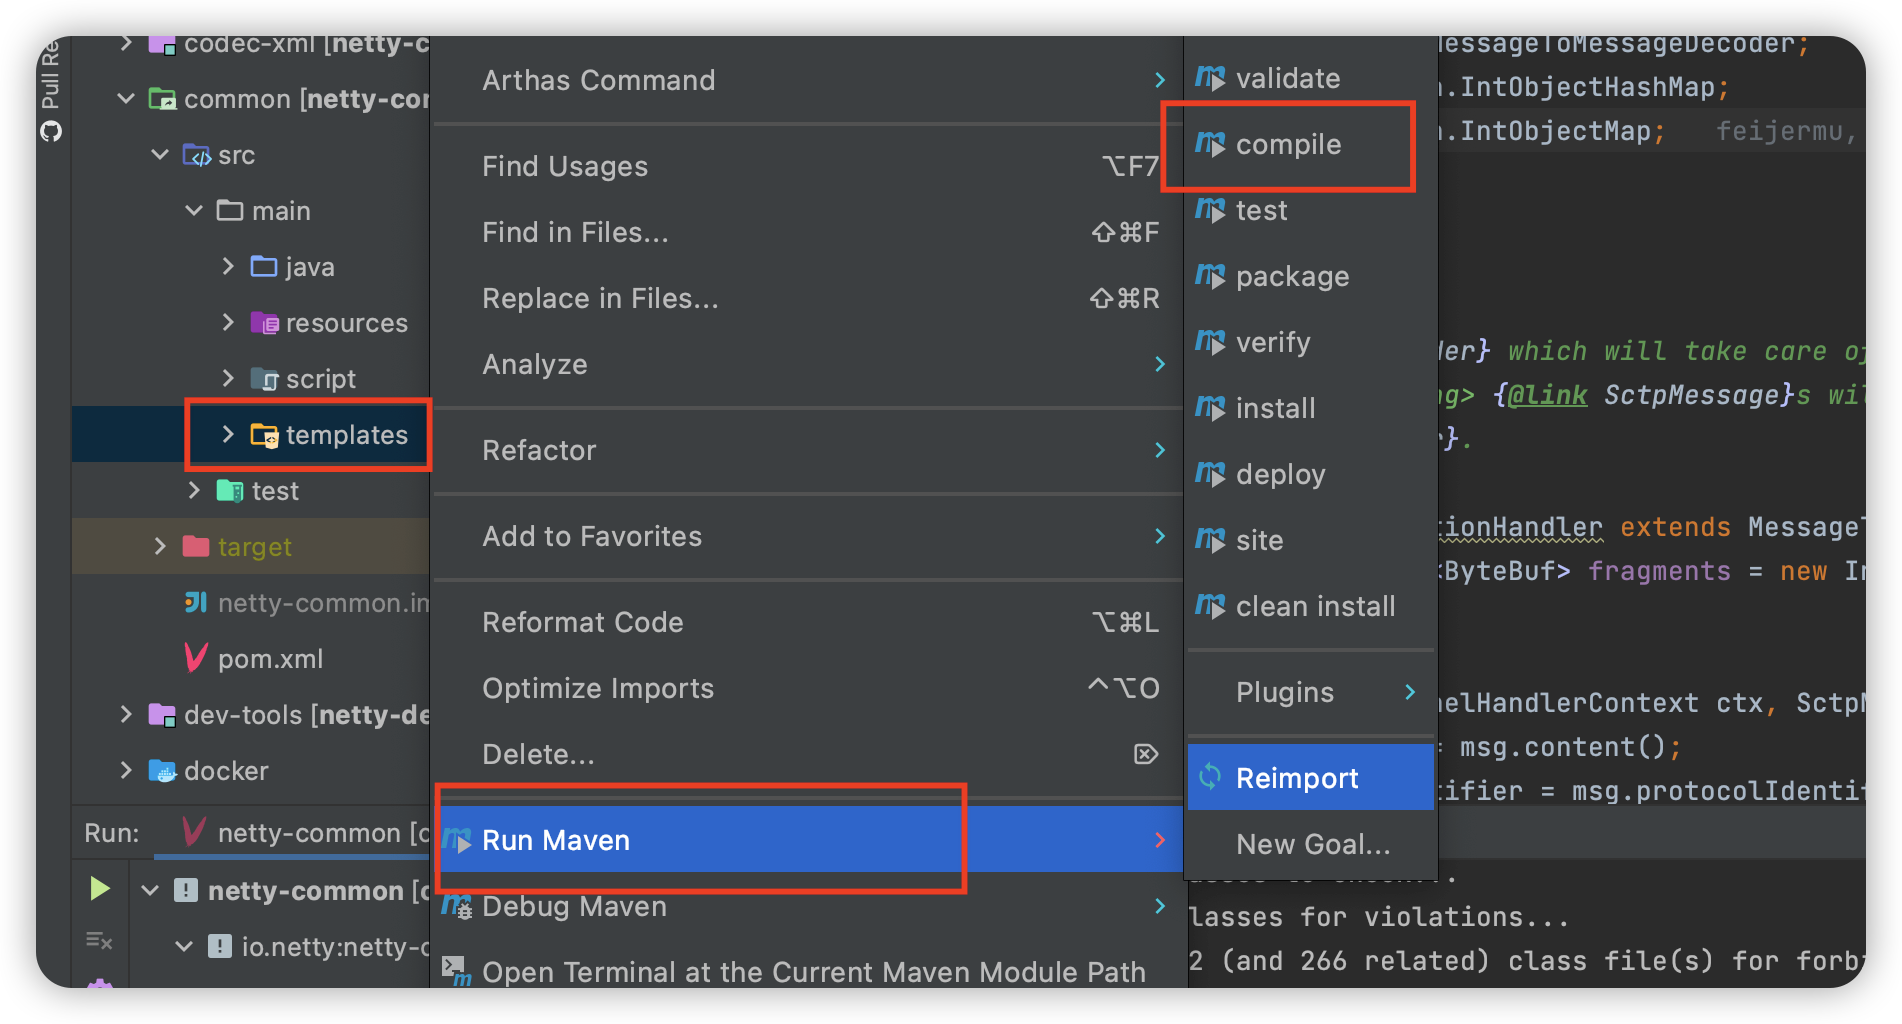
Task: Click the docker folder icon
Action: point(162,771)
